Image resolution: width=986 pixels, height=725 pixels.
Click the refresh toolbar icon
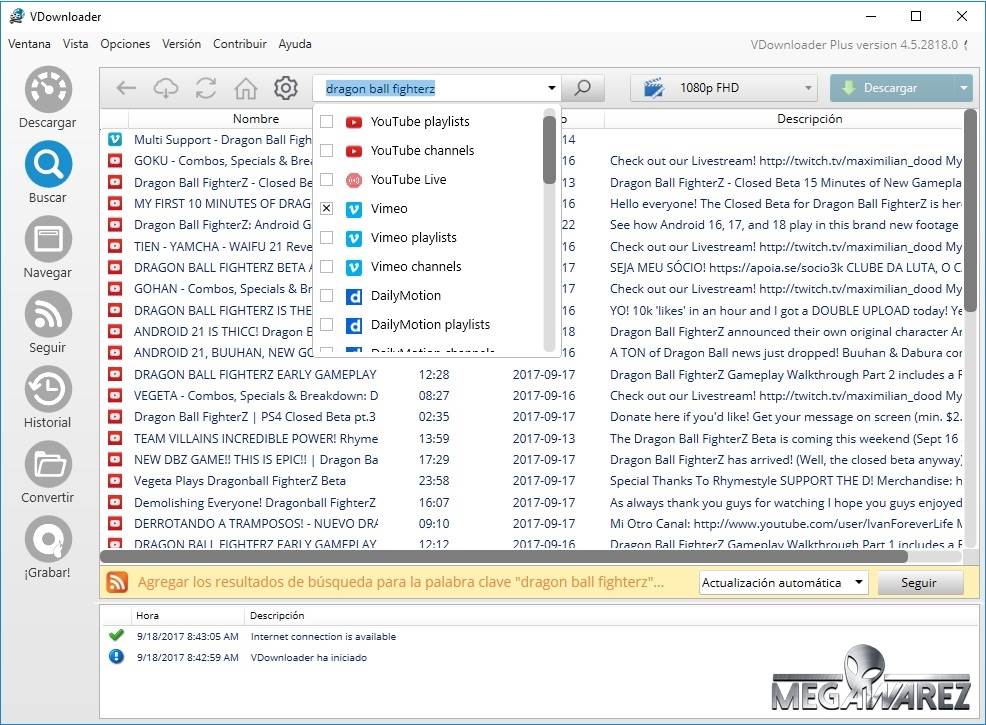pyautogui.click(x=206, y=88)
